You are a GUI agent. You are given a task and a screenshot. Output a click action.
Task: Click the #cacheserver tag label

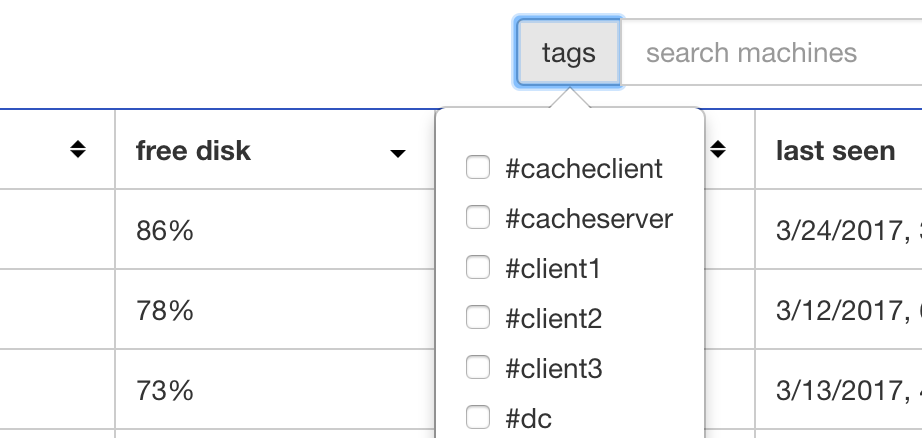(589, 218)
